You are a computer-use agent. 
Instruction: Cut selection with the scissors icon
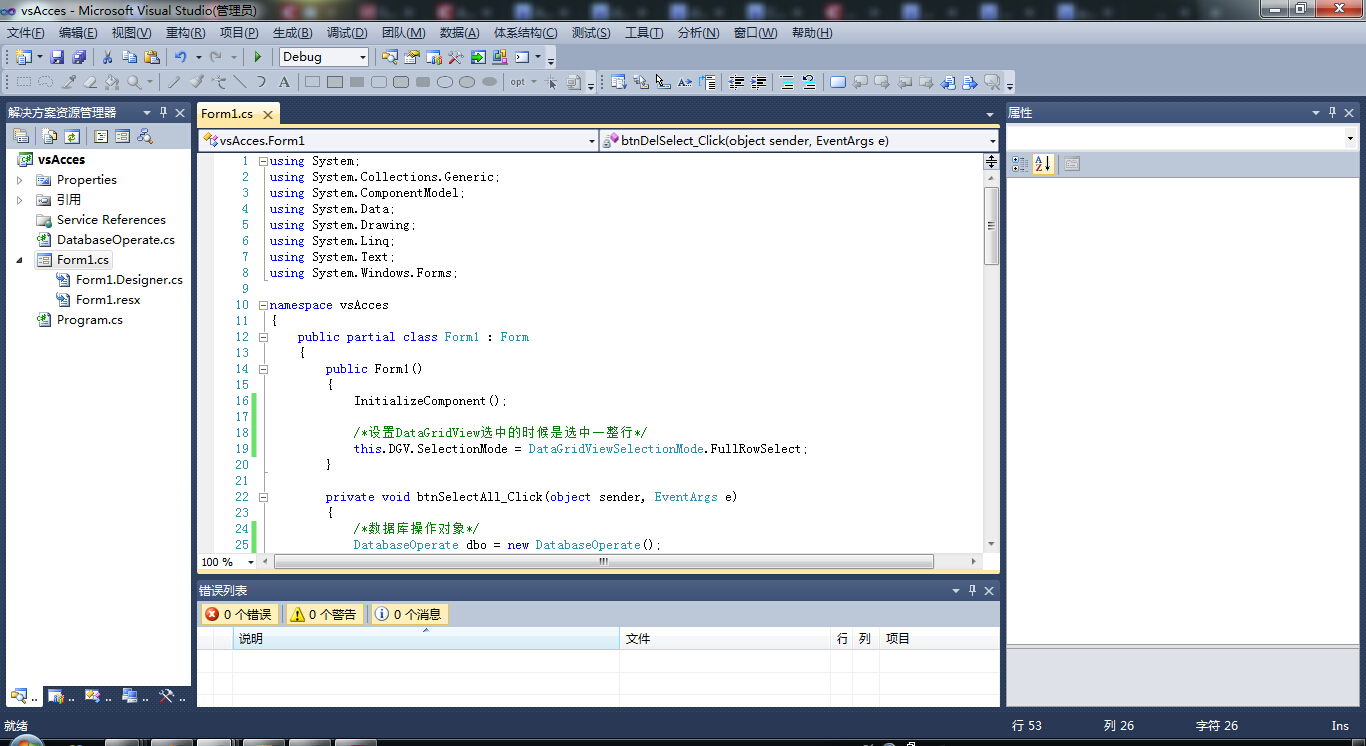(x=107, y=57)
